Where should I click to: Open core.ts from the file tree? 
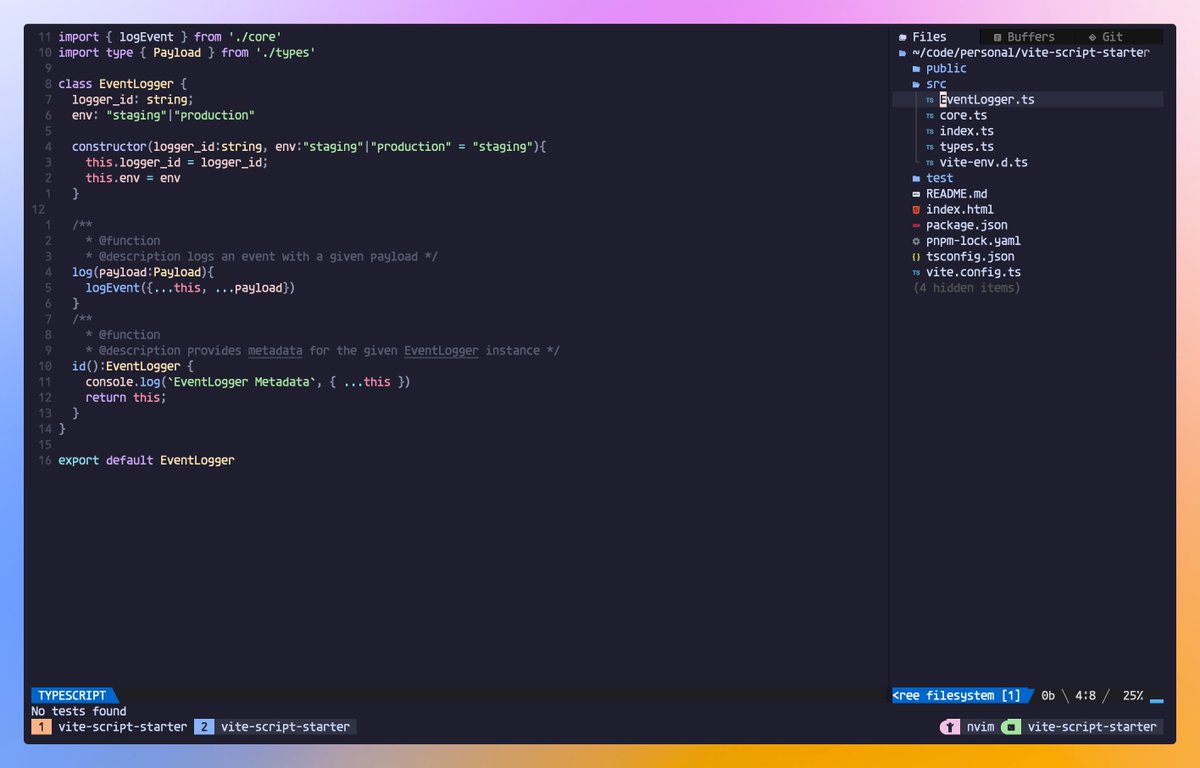pos(962,115)
